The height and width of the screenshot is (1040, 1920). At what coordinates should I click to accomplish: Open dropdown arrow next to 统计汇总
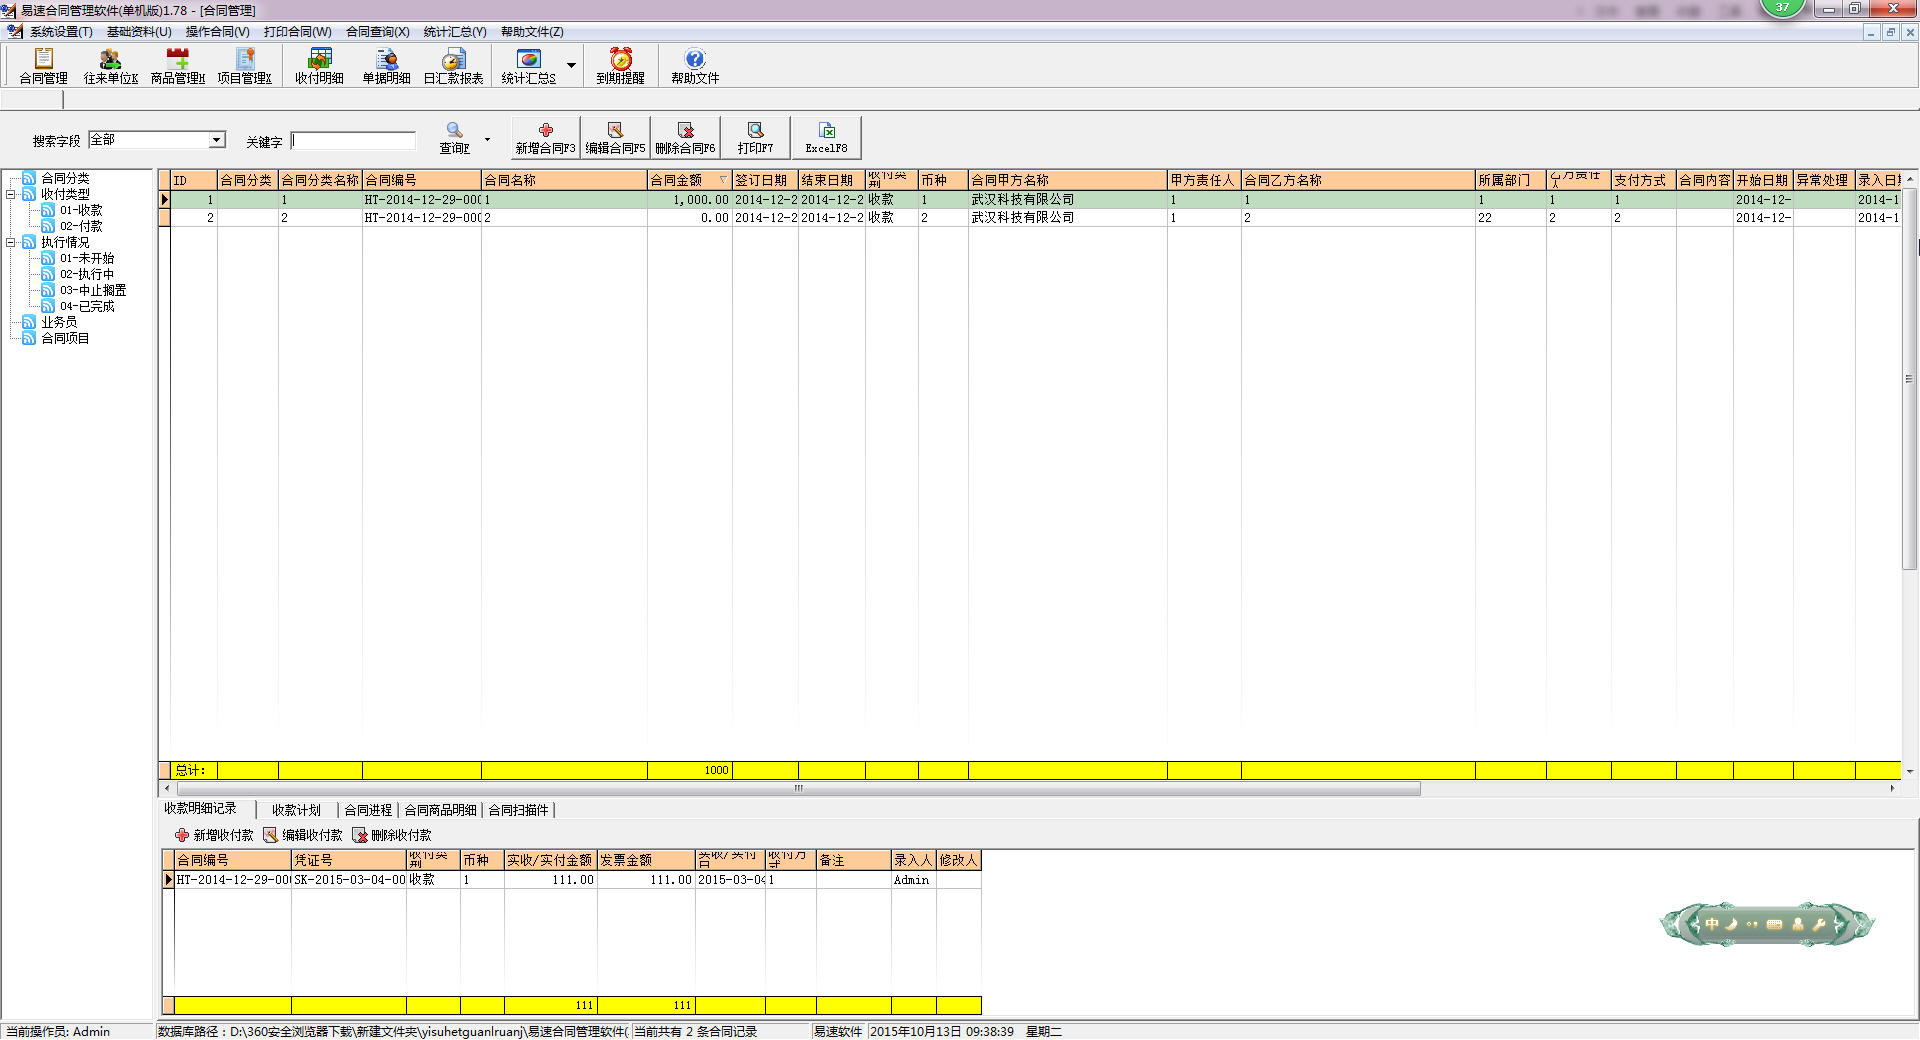571,66
